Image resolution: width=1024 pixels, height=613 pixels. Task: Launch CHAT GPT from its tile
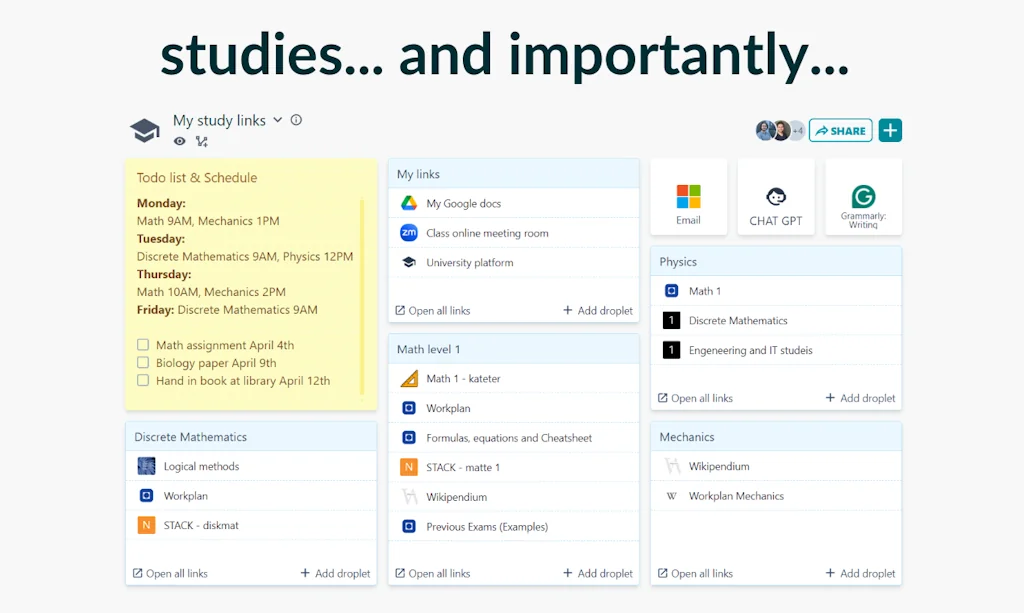pyautogui.click(x=776, y=196)
